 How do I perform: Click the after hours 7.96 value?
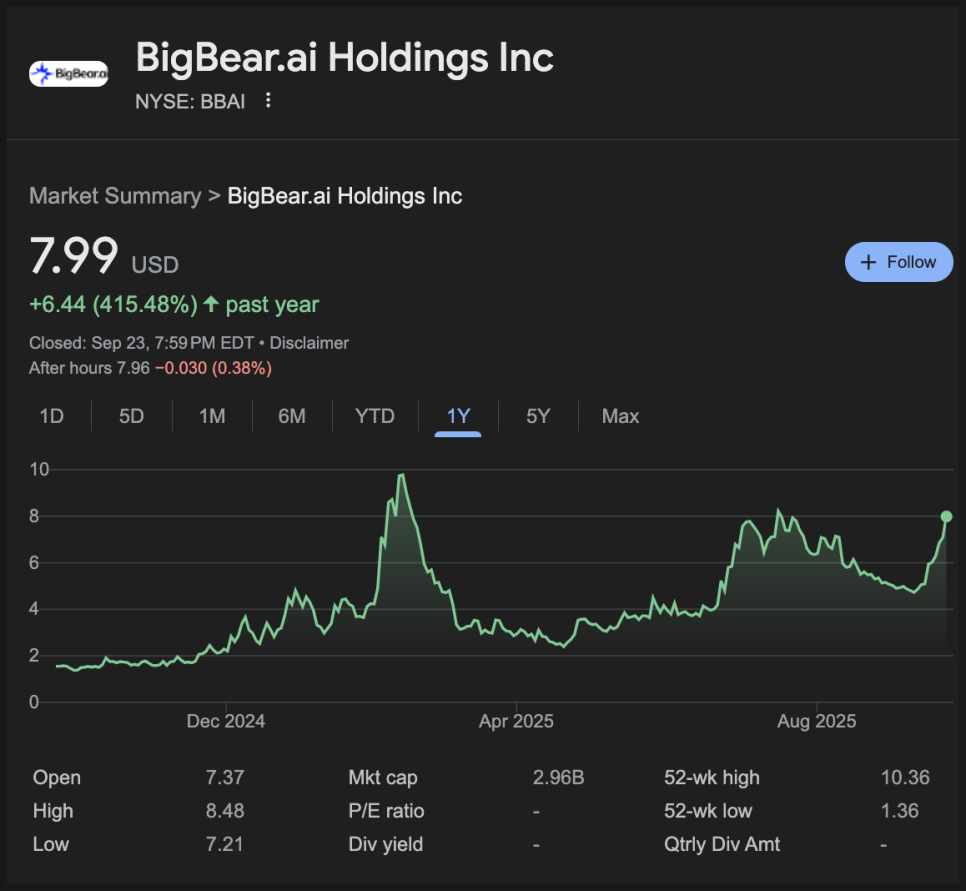pos(133,368)
